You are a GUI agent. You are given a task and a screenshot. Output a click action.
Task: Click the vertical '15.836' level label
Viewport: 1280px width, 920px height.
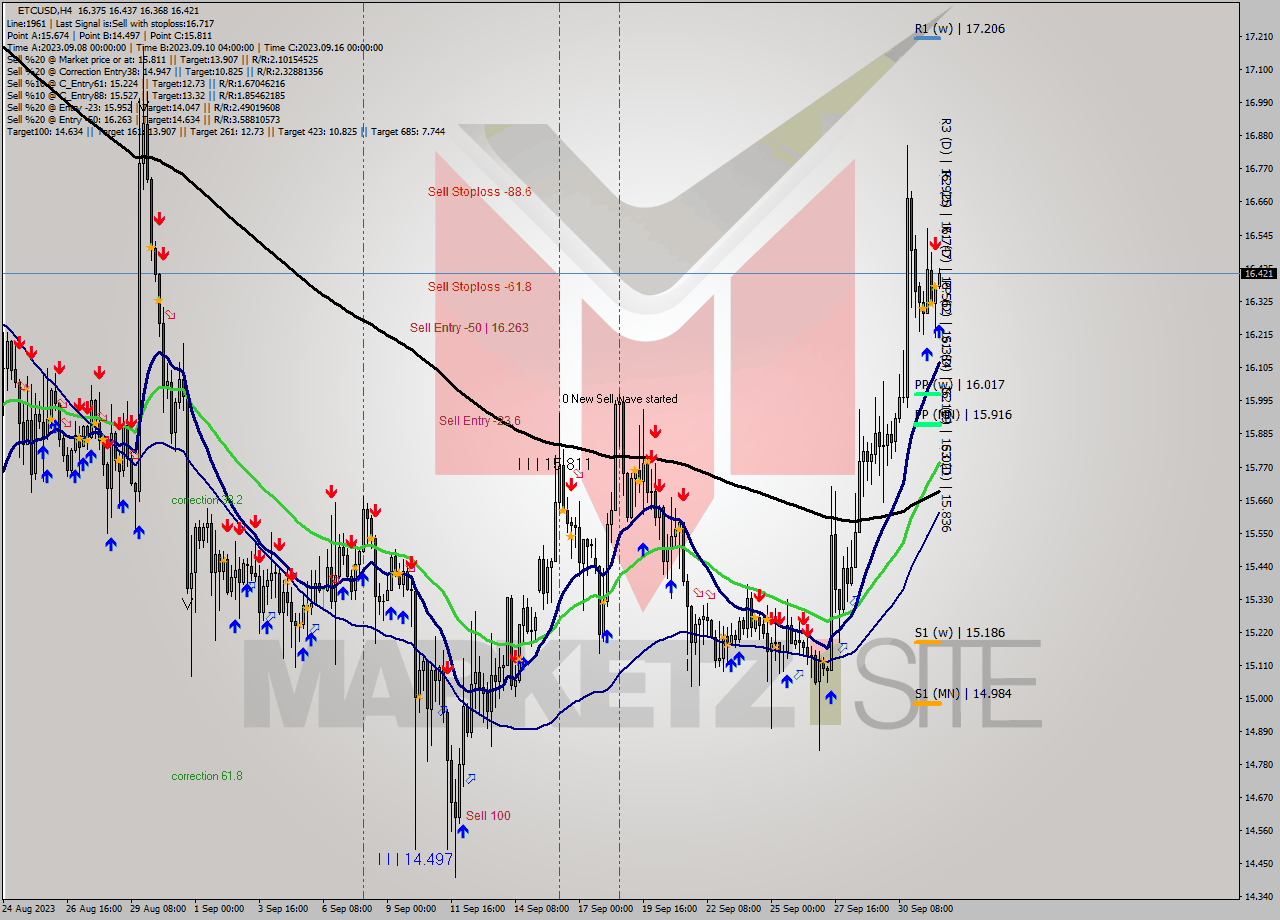945,514
